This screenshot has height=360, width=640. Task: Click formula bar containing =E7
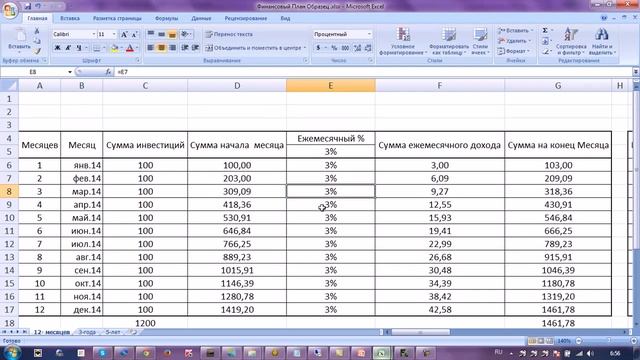pos(373,72)
